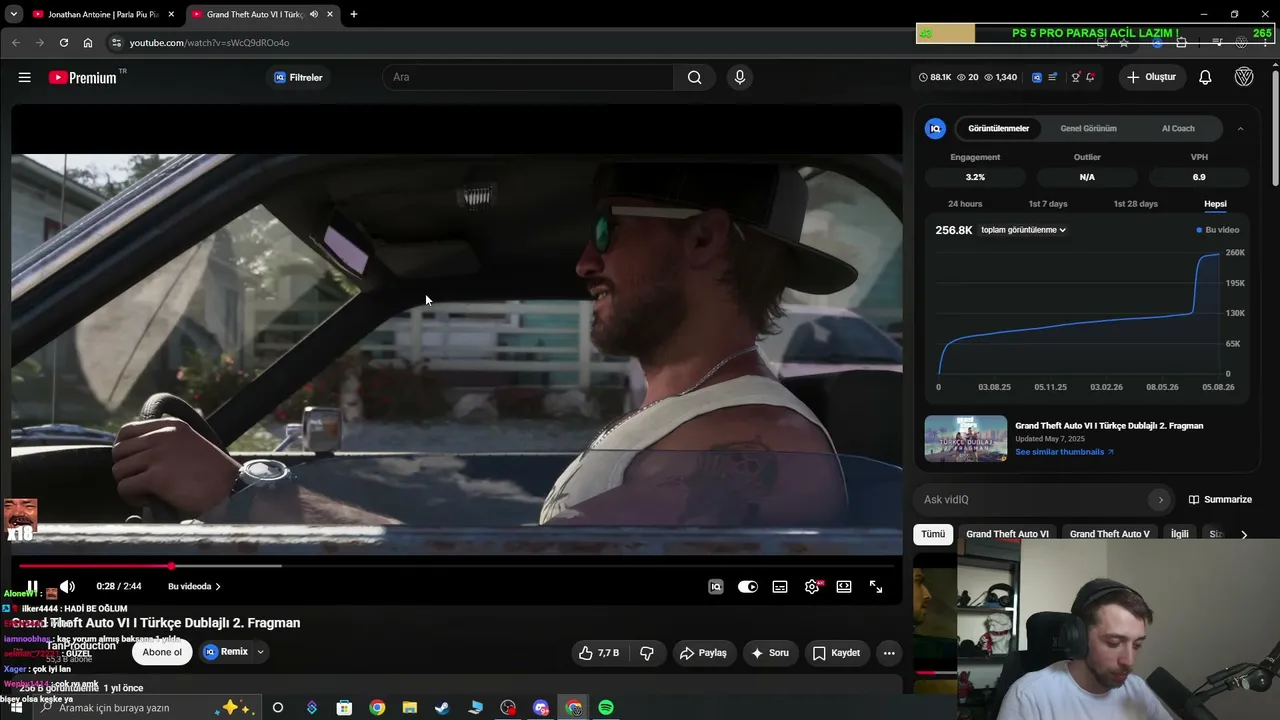Select the 1st 7 days range
Screen dimensions: 1280x720
click(x=1048, y=204)
